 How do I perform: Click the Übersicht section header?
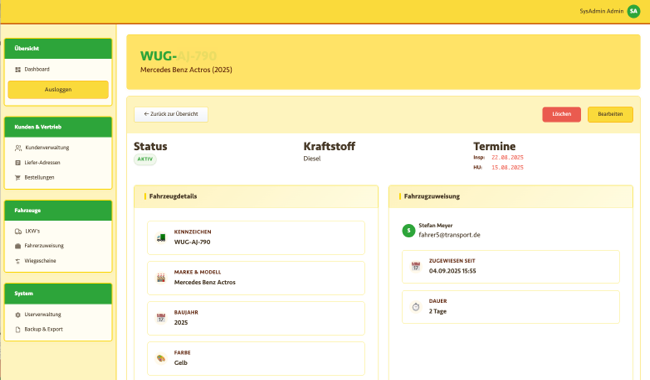pyautogui.click(x=58, y=48)
